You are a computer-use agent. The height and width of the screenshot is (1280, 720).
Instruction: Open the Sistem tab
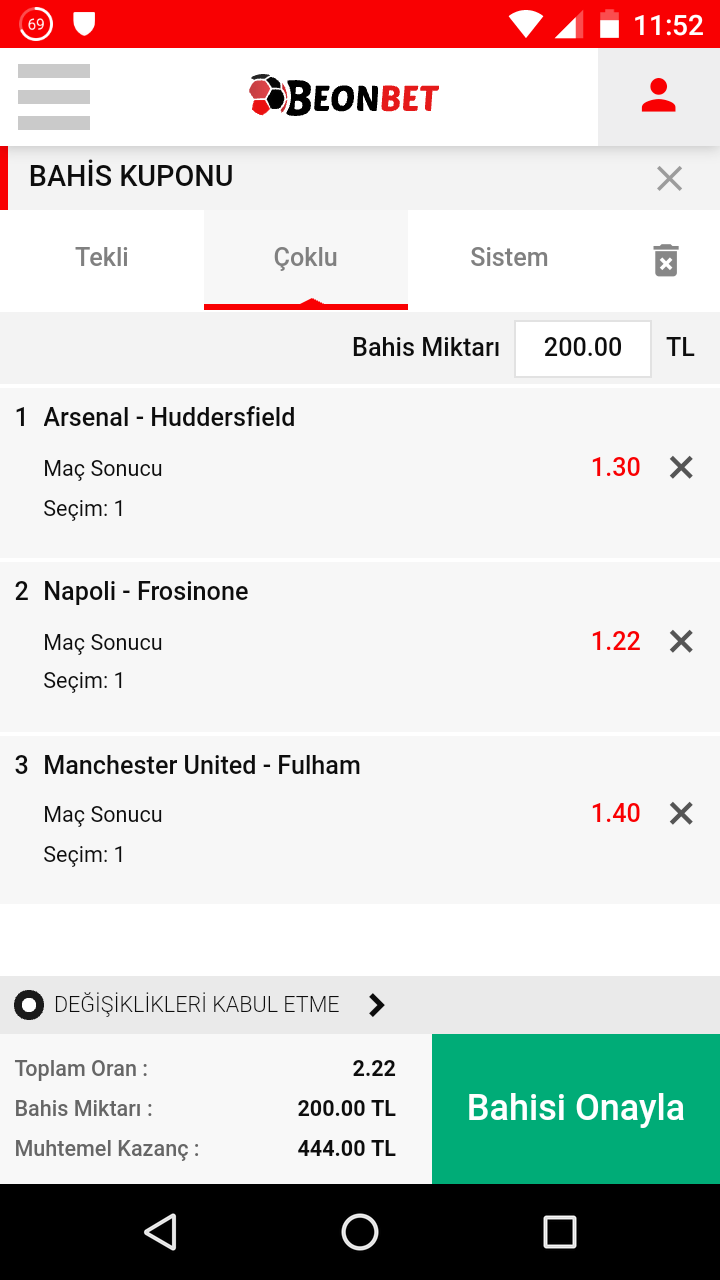(509, 258)
